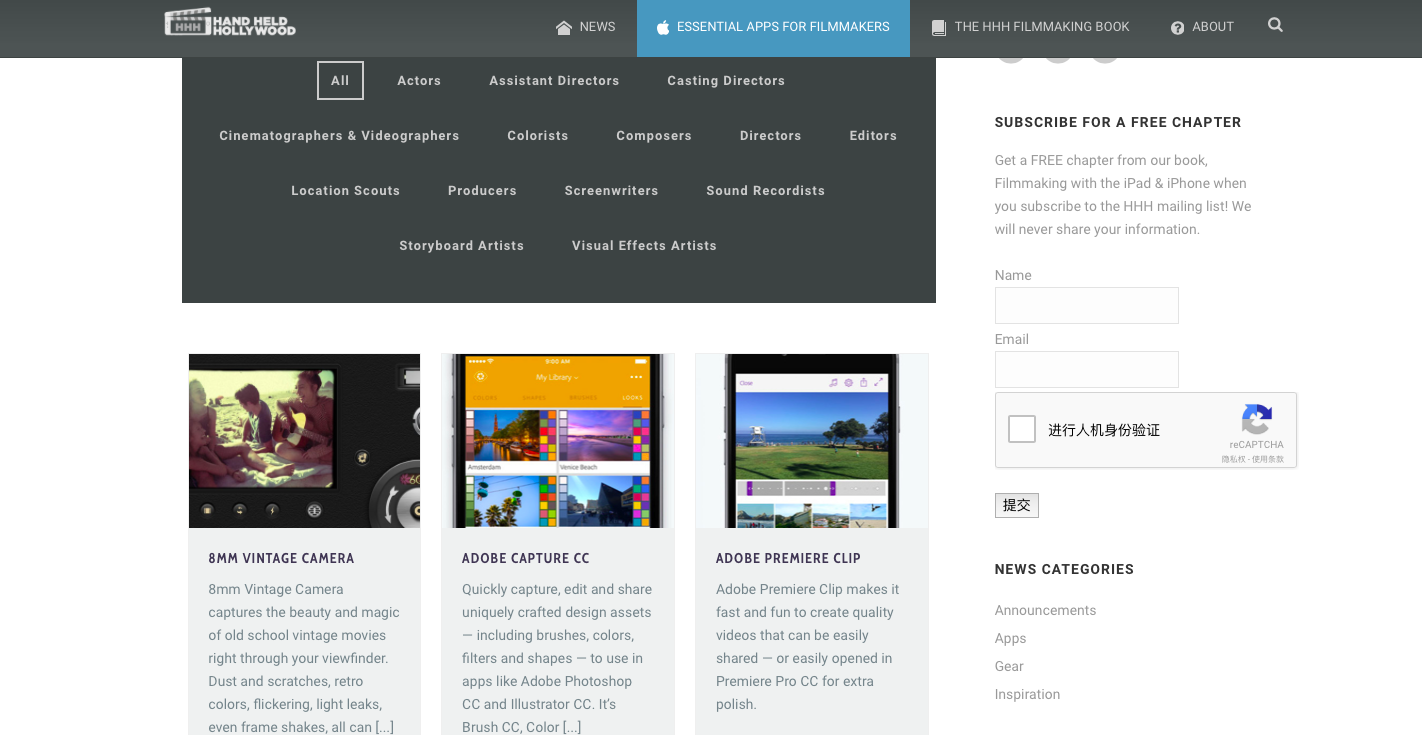Click the 8MM VINTAGE CAMERA title
Screen dimensions: 1422x735
(x=281, y=559)
